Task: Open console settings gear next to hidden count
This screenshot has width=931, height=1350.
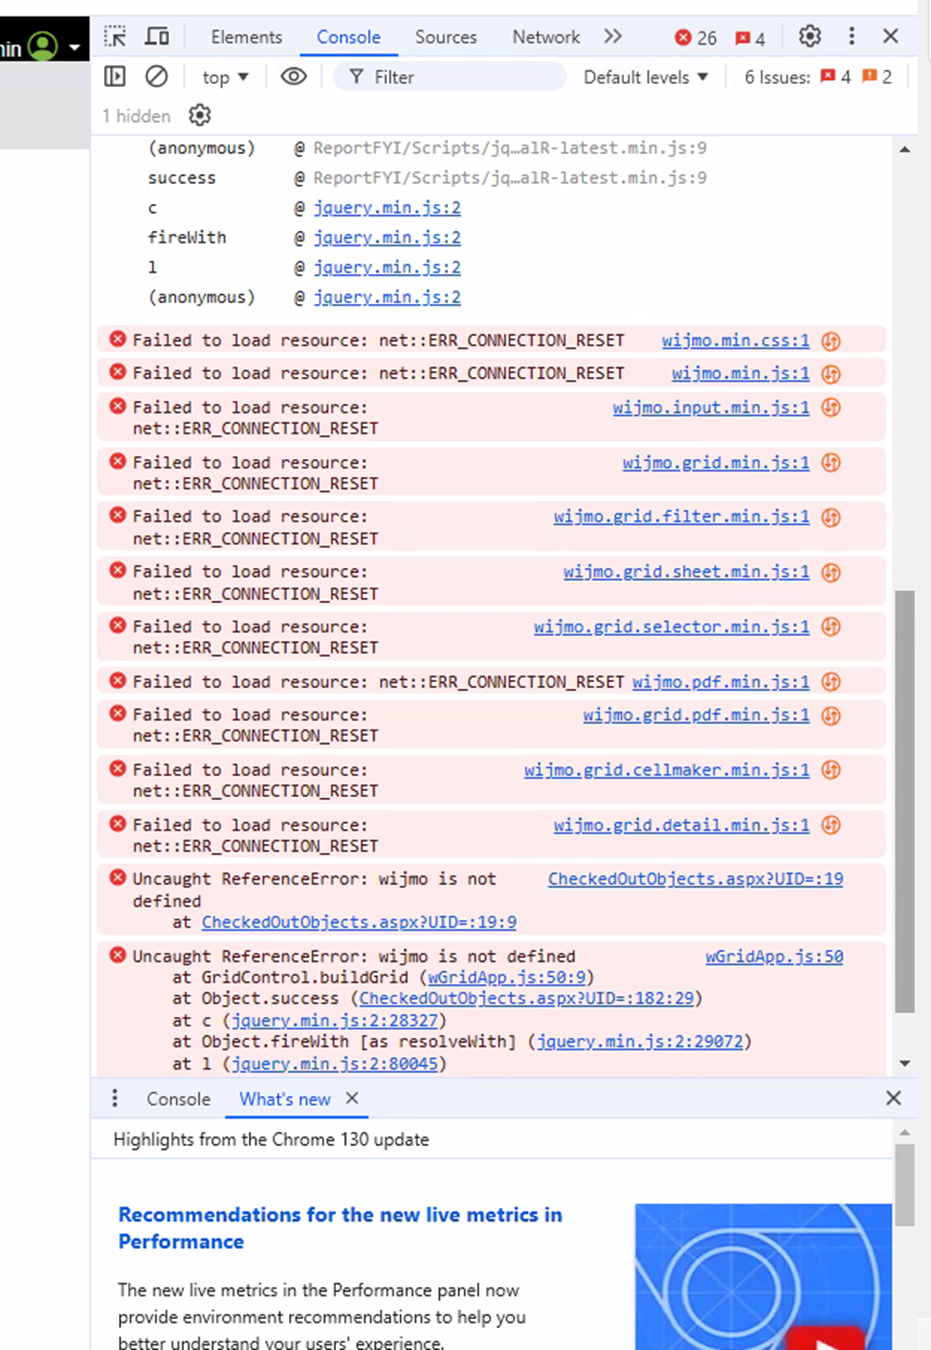Action: coord(200,115)
